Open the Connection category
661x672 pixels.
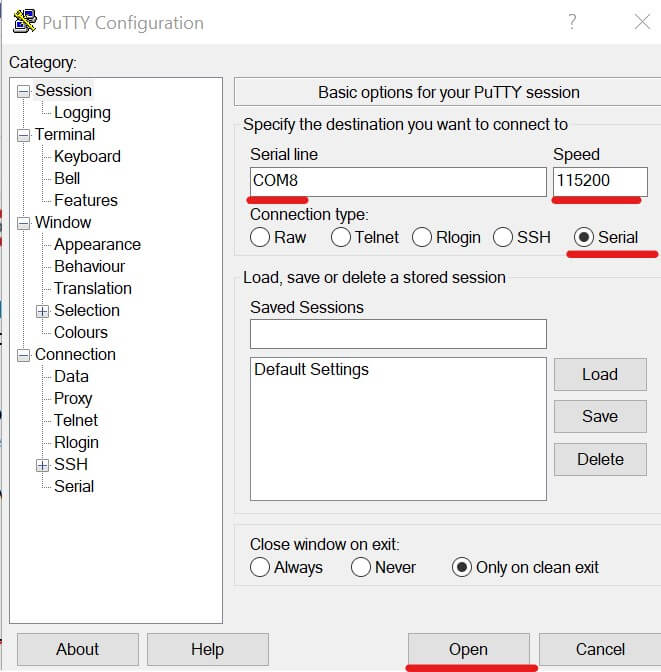pyautogui.click(x=75, y=354)
